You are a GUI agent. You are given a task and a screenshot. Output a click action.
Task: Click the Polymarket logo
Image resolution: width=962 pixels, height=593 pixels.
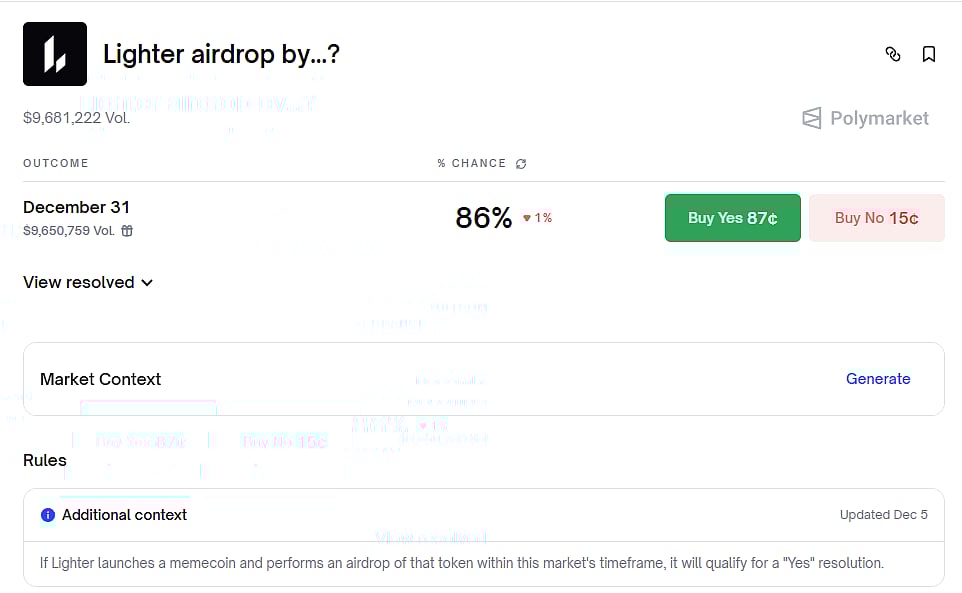pos(865,117)
